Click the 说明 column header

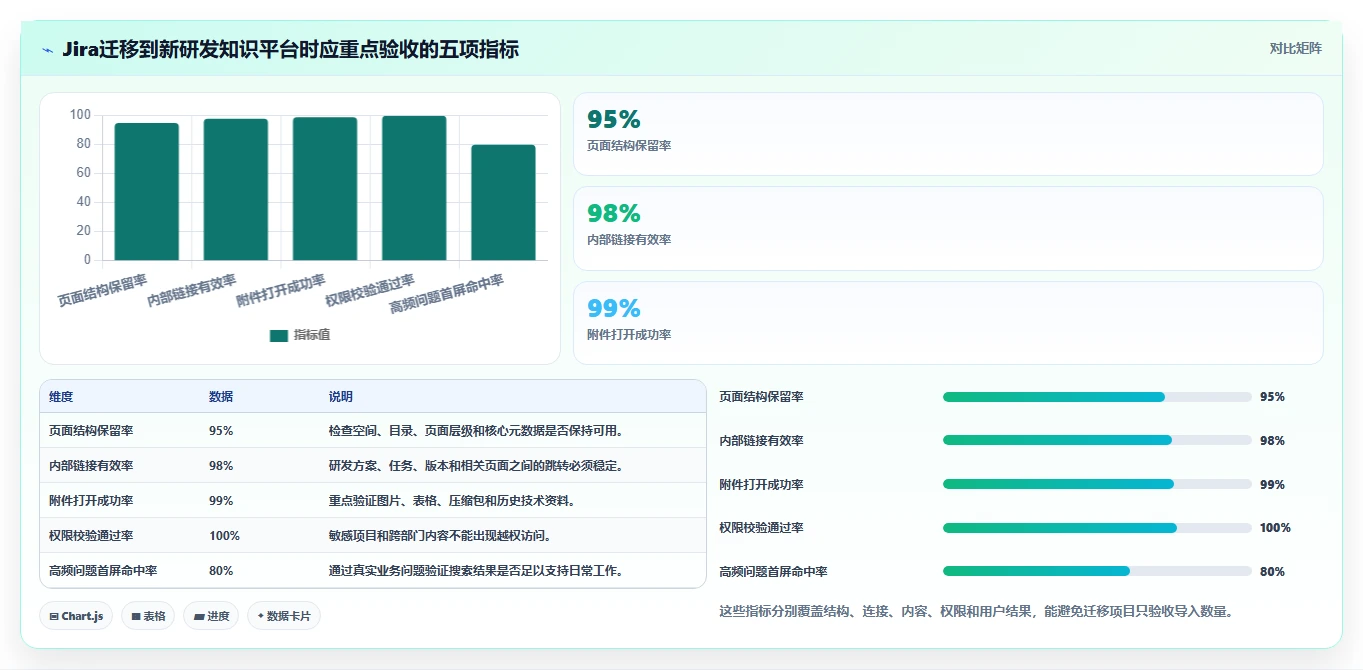pyautogui.click(x=341, y=397)
